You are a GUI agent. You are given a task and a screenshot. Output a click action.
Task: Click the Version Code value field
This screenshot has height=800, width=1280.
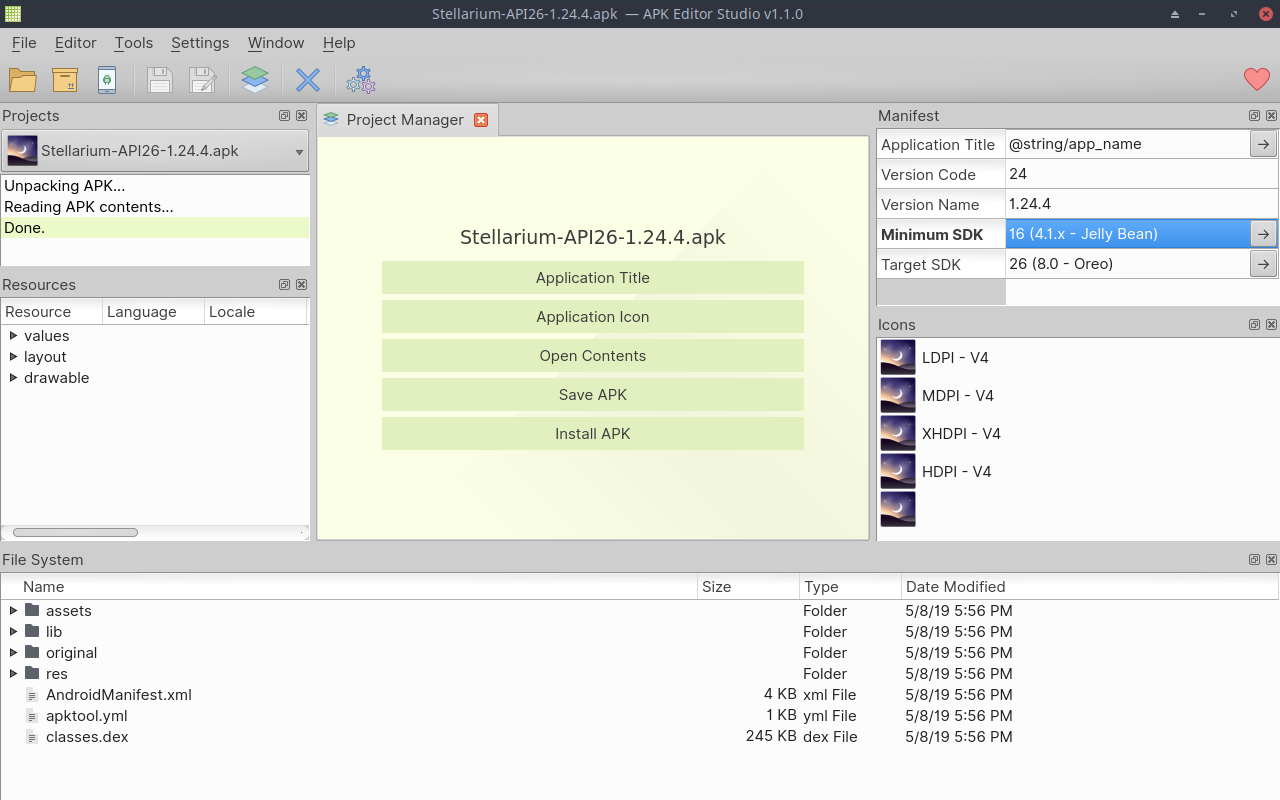(1142, 174)
